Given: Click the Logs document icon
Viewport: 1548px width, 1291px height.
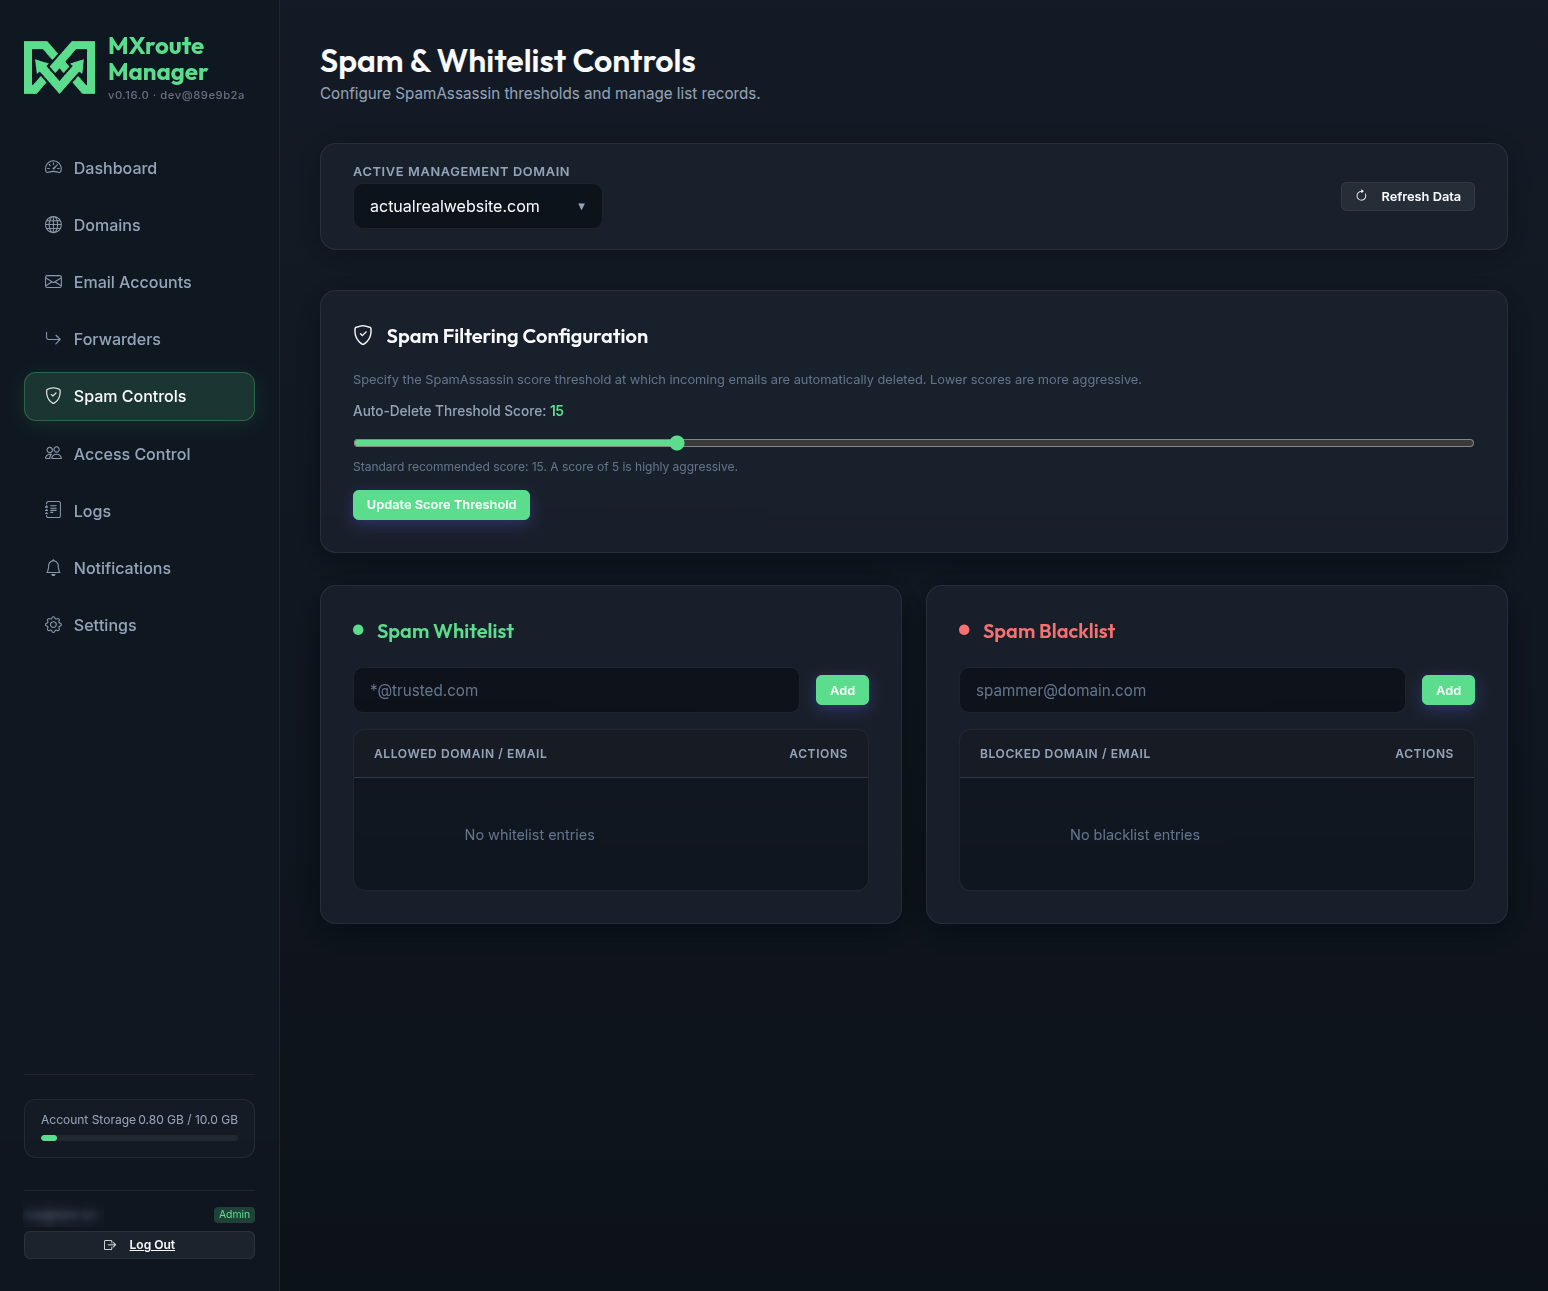Looking at the screenshot, I should (53, 511).
